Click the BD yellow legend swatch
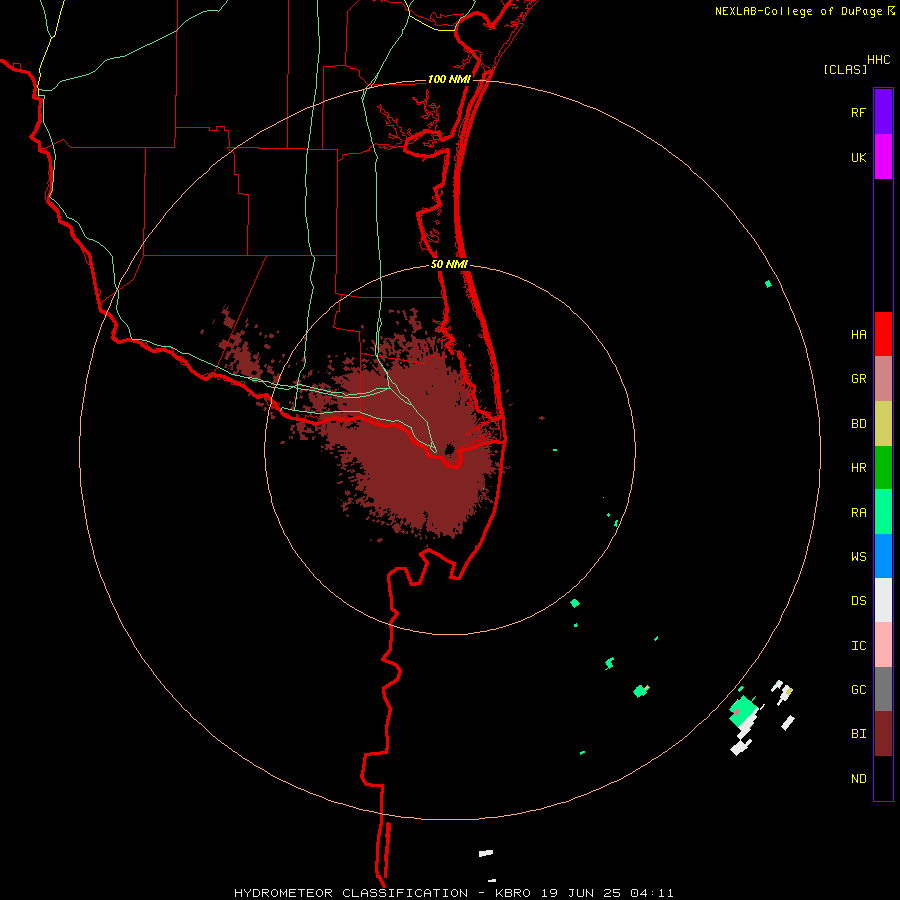Viewport: 900px width, 900px height. tap(883, 423)
